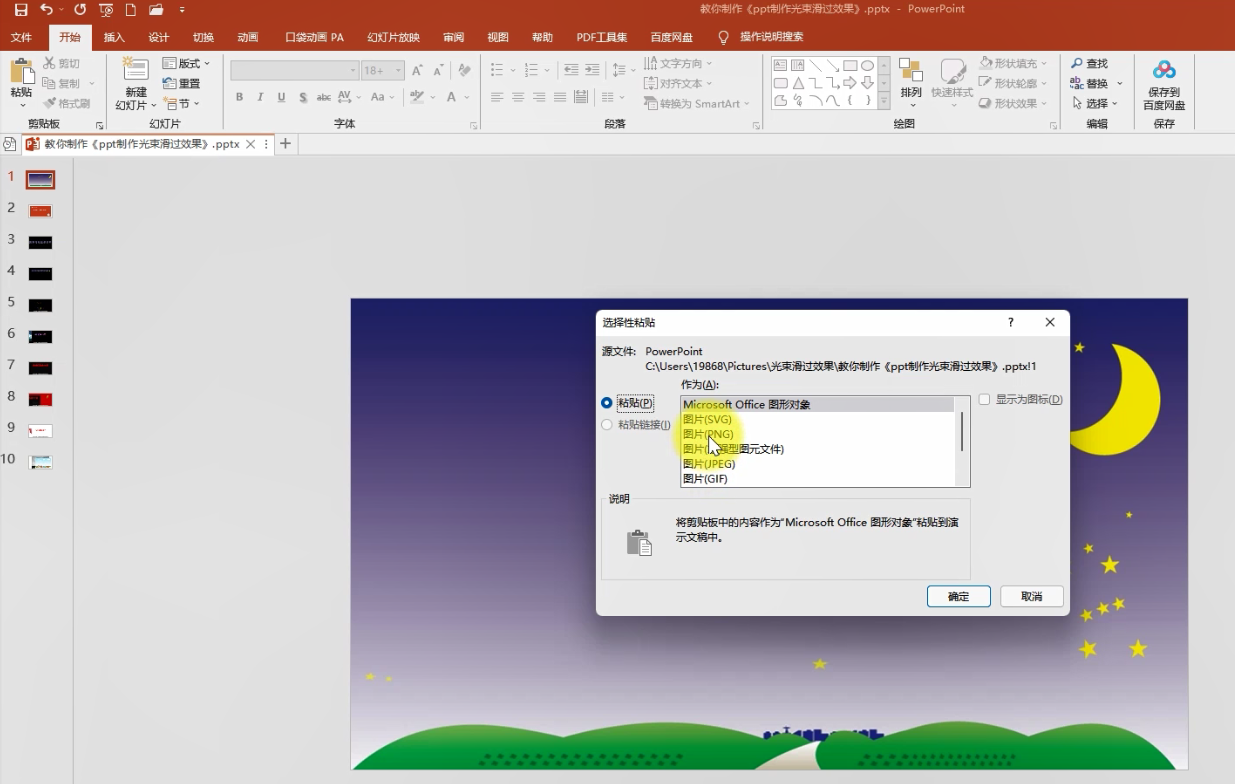Align text to the right

(539, 97)
